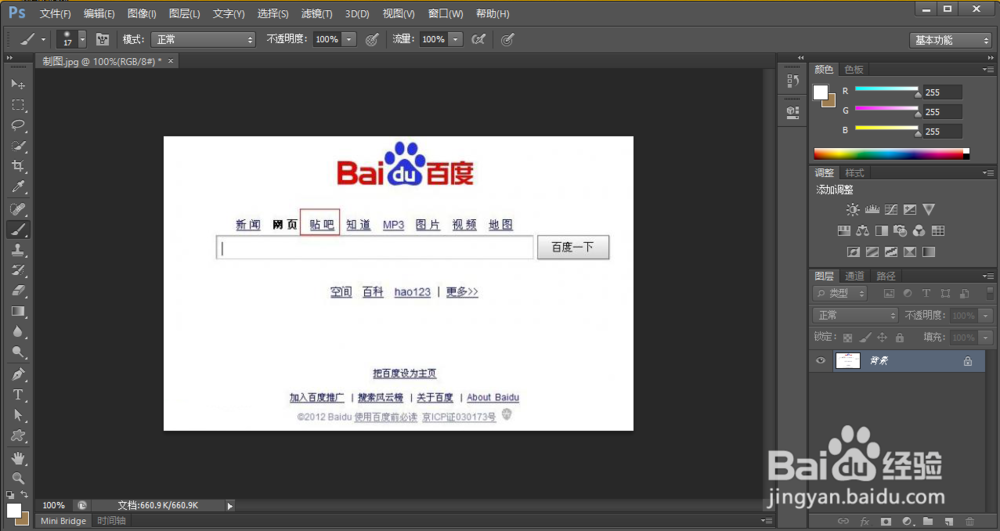Open the History panel icon
1000x531 pixels.
click(x=793, y=80)
